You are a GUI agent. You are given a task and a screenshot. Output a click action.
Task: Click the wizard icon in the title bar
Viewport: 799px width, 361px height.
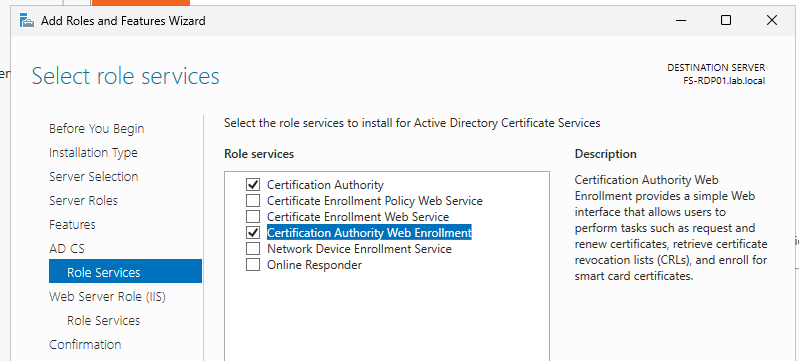(27, 21)
